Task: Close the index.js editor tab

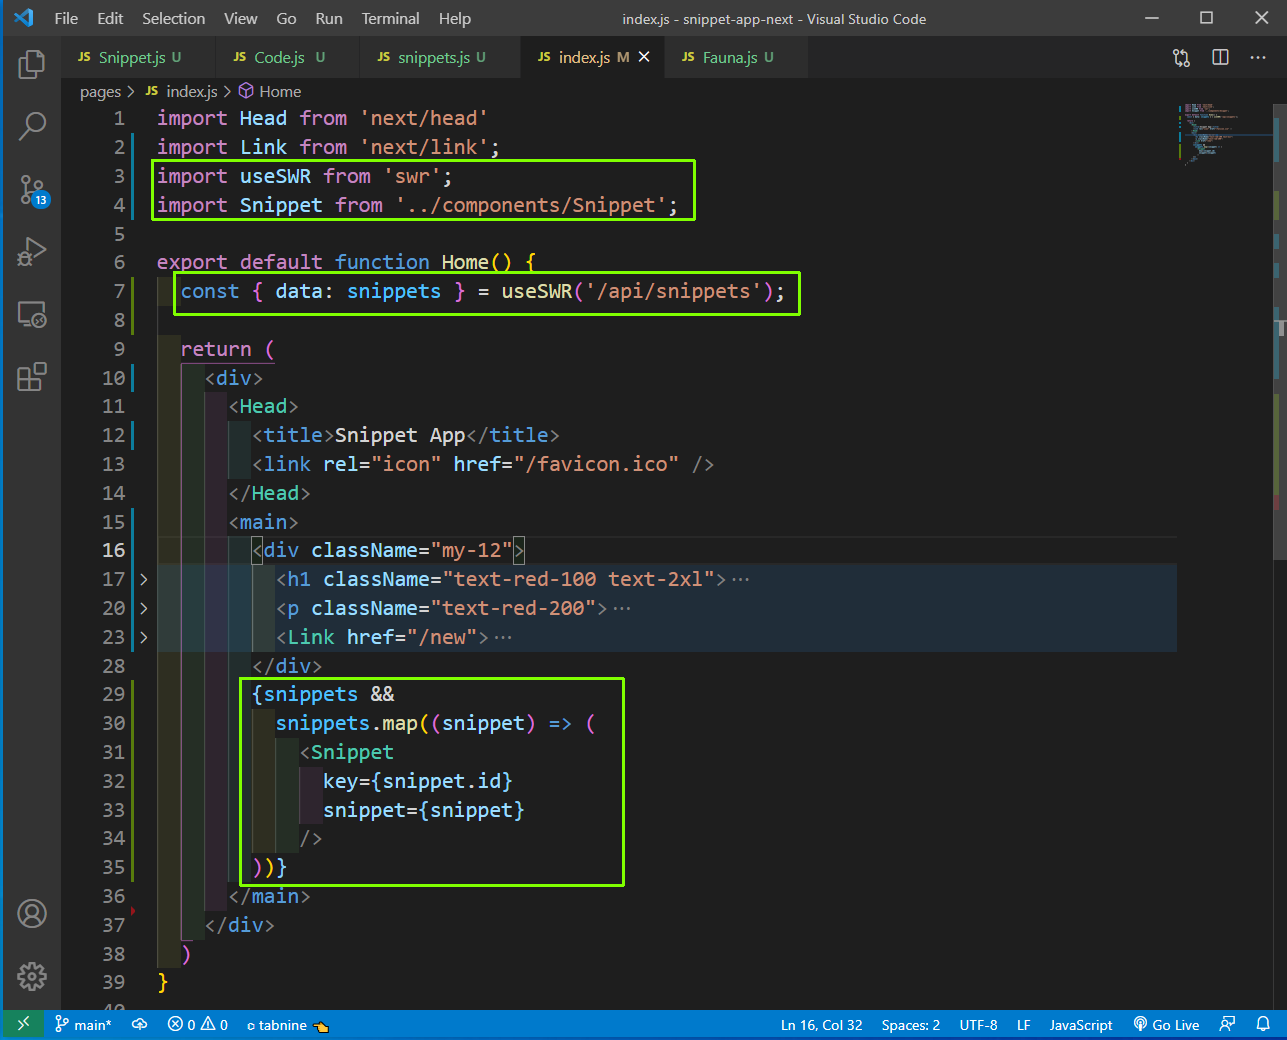Action: click(x=644, y=57)
